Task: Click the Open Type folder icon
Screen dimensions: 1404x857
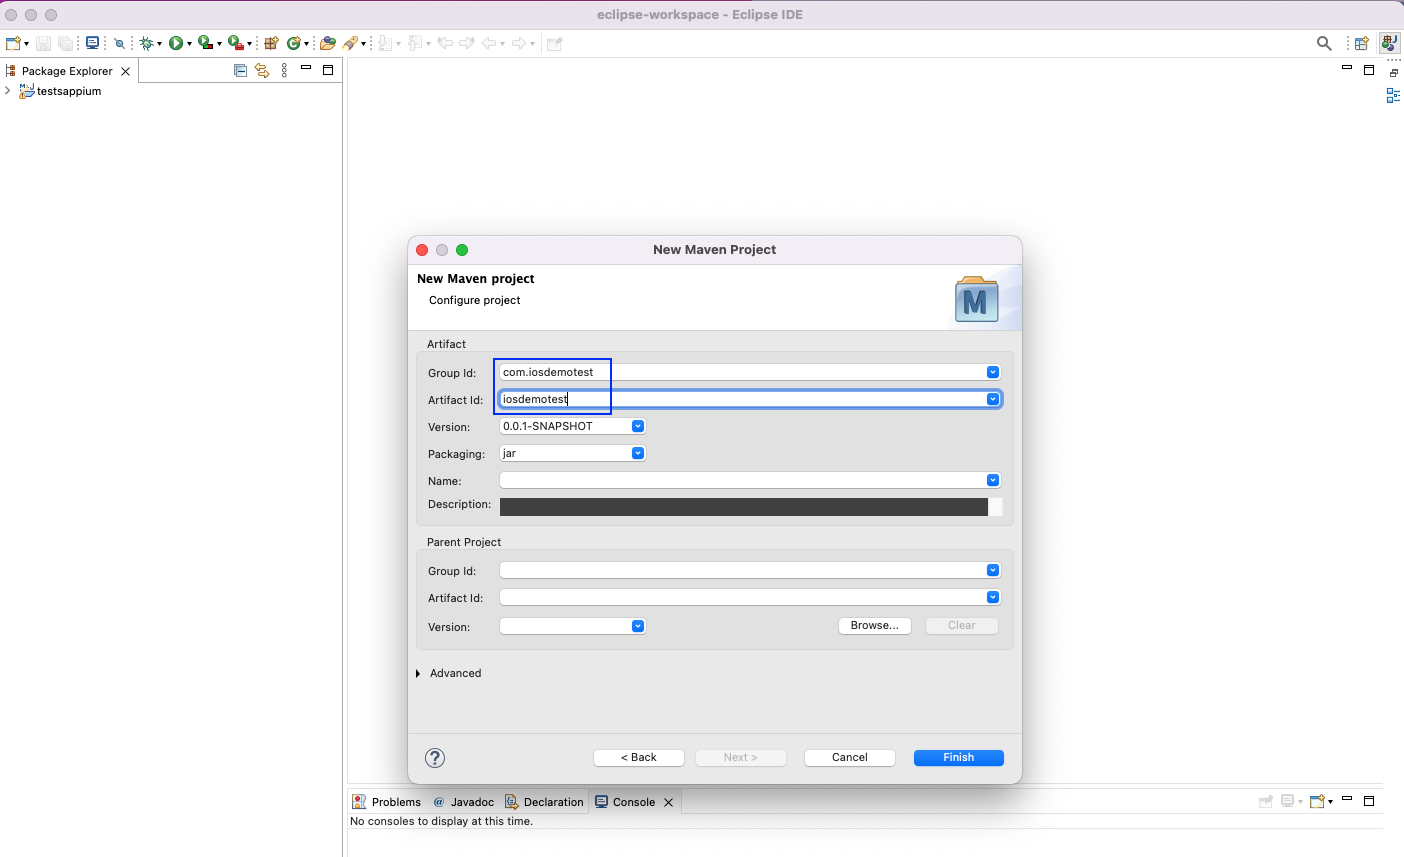Action: coord(327,43)
